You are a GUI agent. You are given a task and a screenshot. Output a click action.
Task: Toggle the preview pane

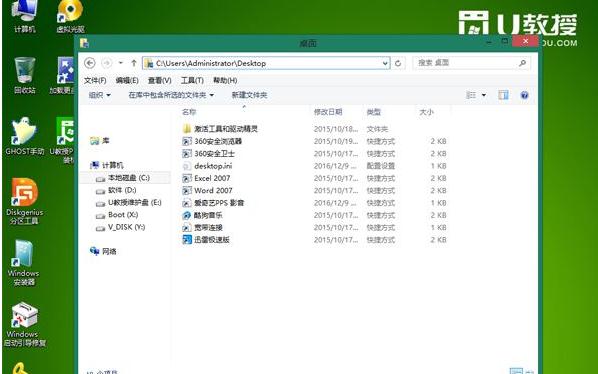503,95
